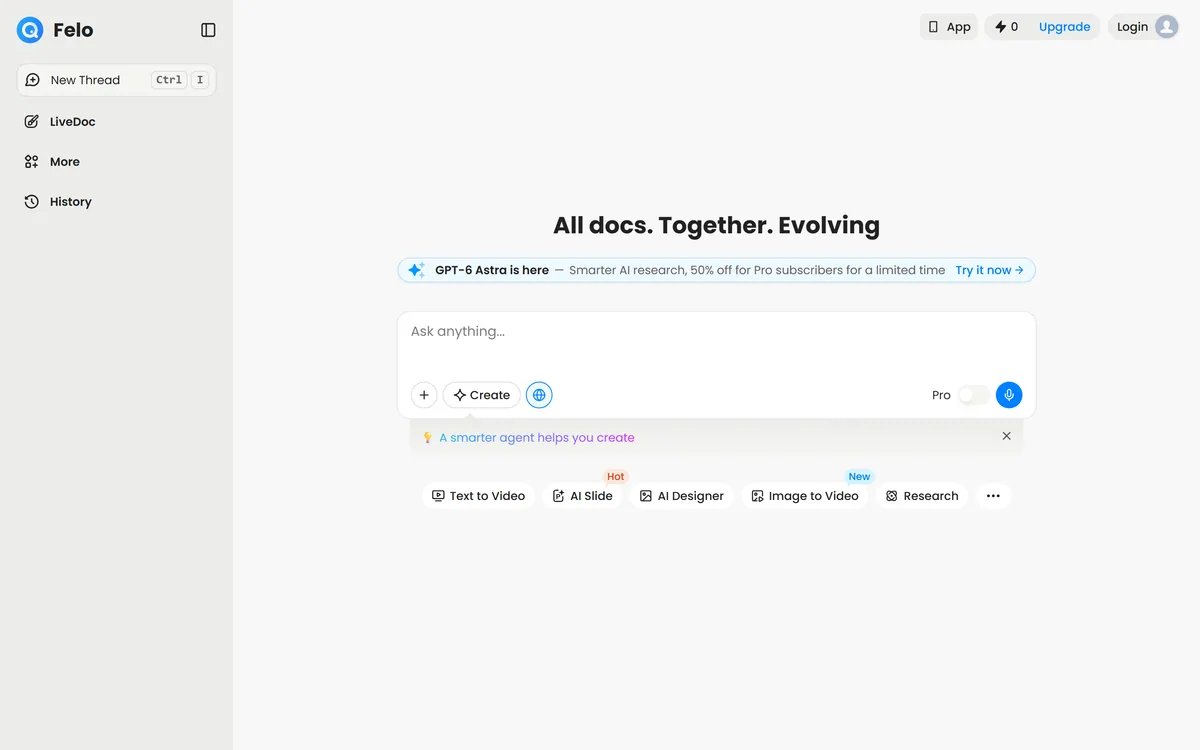
Task: Select AI Designer option
Action: click(682, 496)
